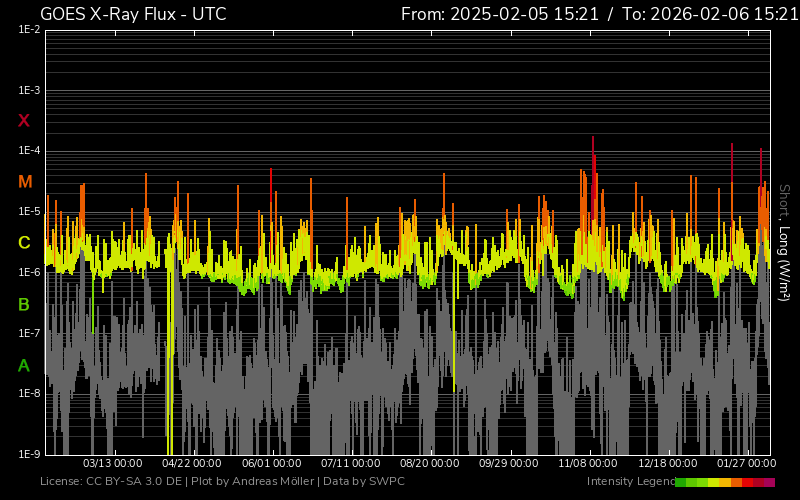Click the 06/01 00:00 x-axis label
This screenshot has height=500, width=800.
point(272,464)
